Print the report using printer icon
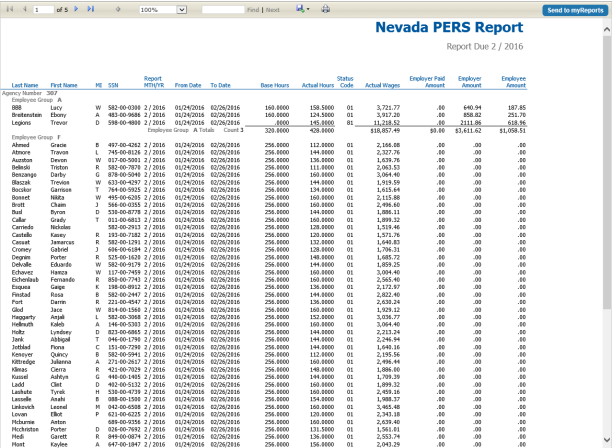The width and height of the screenshot is (612, 448). pos(325,9)
